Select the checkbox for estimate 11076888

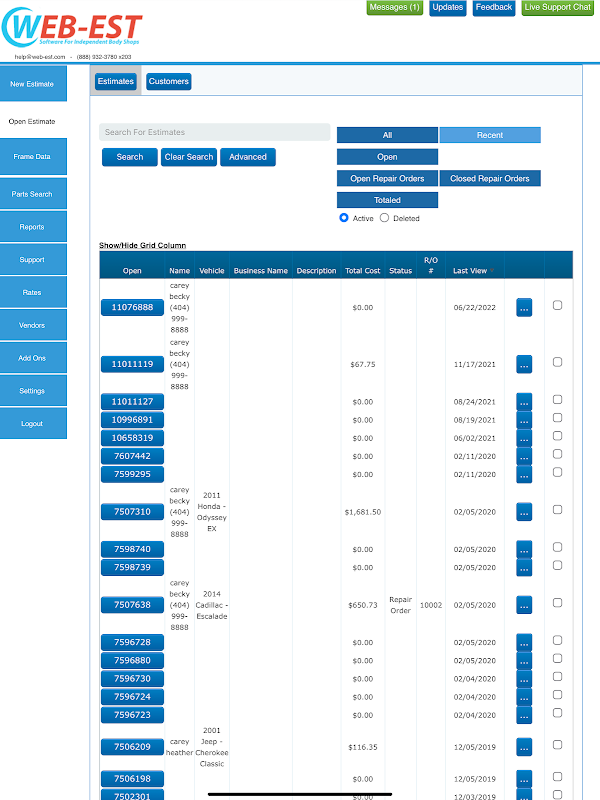pyautogui.click(x=558, y=305)
